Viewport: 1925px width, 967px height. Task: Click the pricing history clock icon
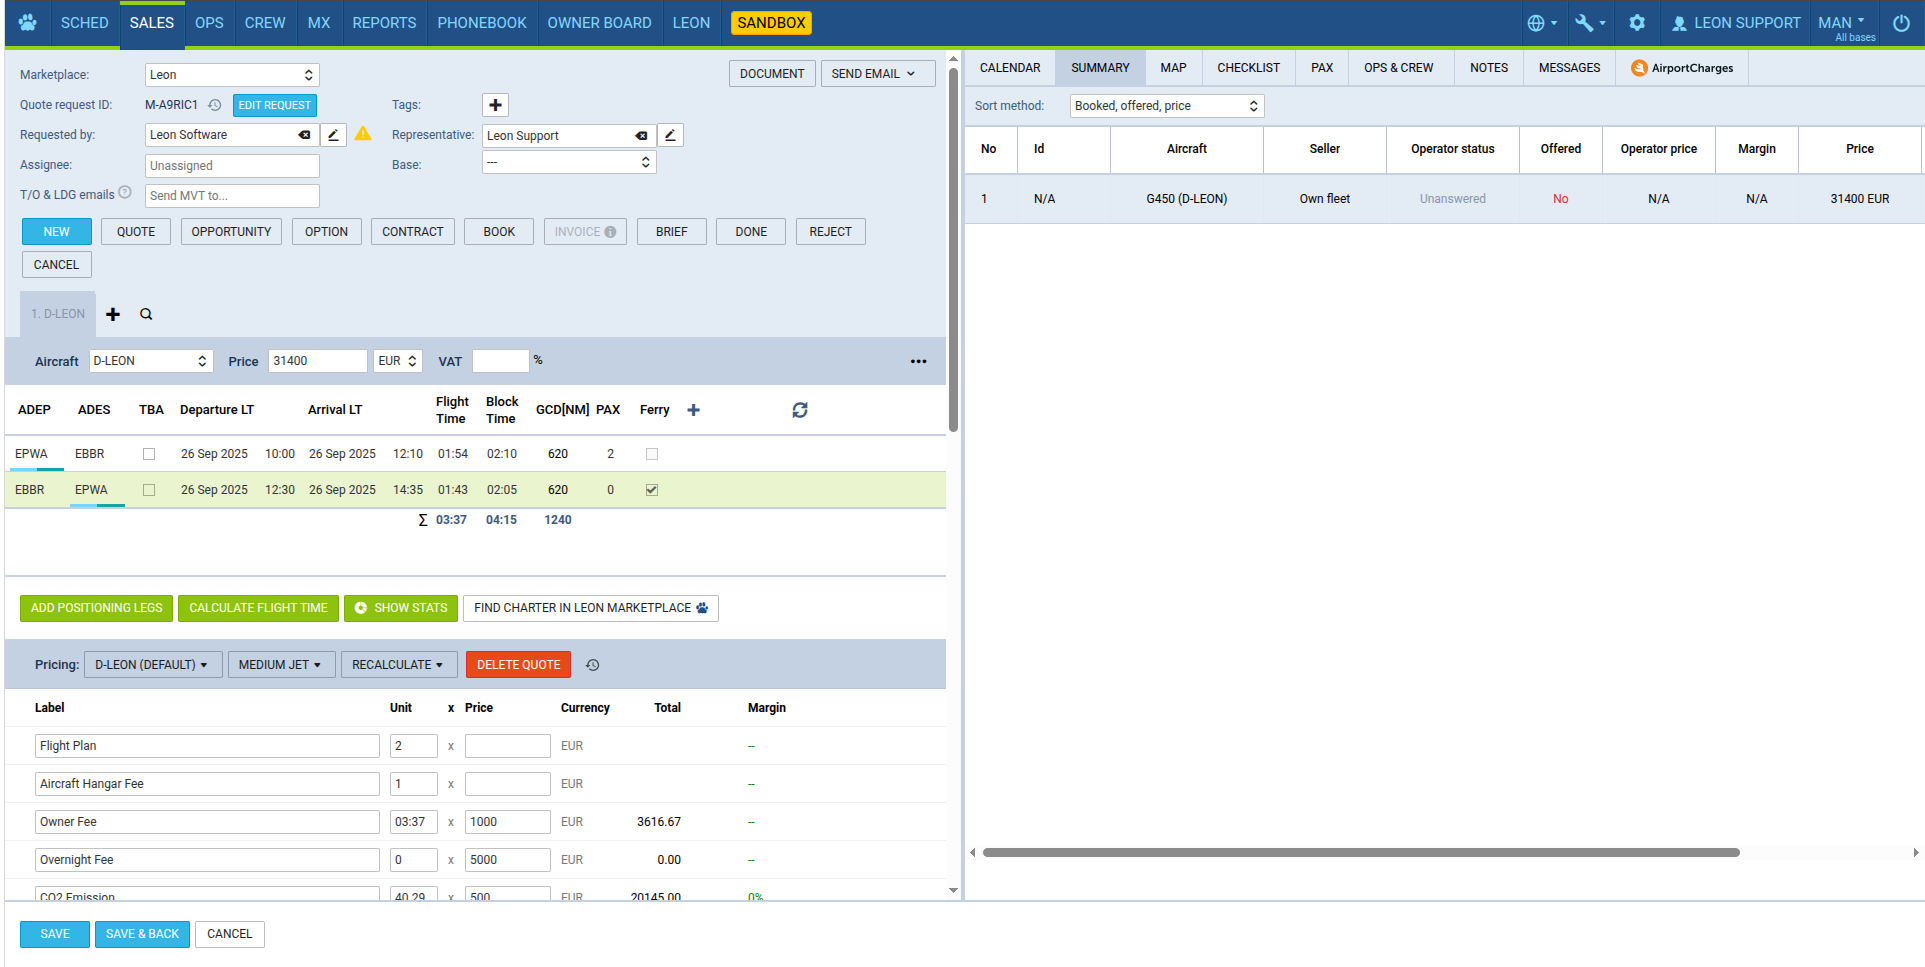pos(592,665)
